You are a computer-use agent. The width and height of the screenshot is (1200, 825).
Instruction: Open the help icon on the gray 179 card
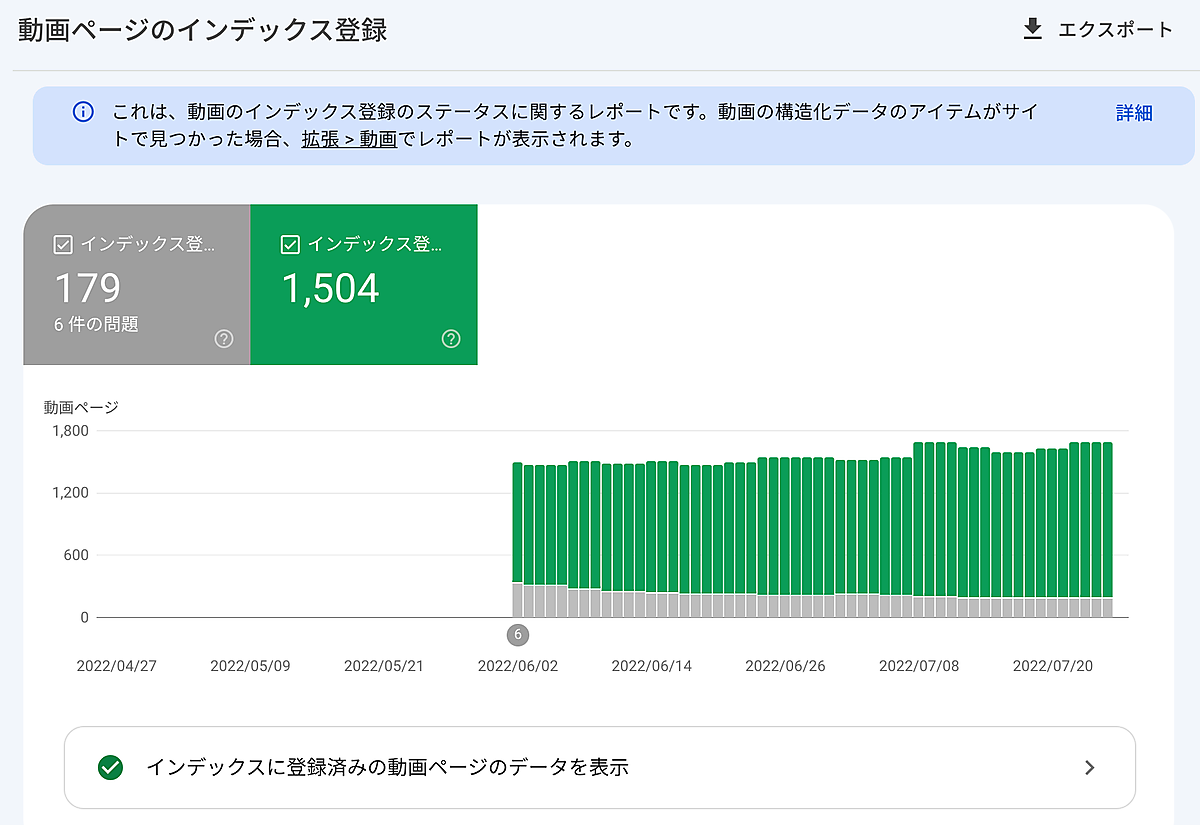[x=224, y=339]
